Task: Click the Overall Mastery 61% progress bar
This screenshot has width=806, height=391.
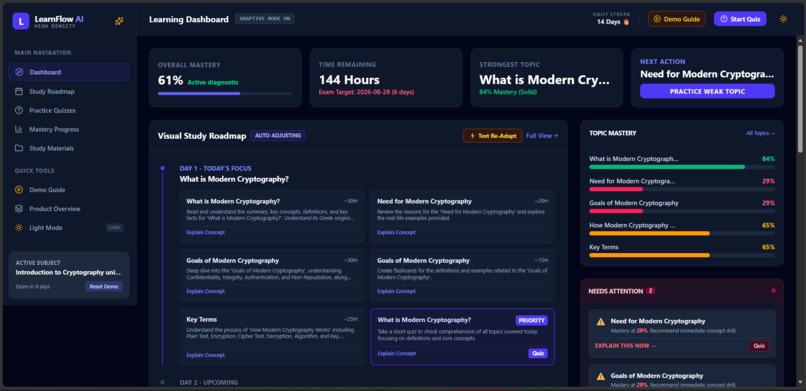Action: click(x=225, y=94)
